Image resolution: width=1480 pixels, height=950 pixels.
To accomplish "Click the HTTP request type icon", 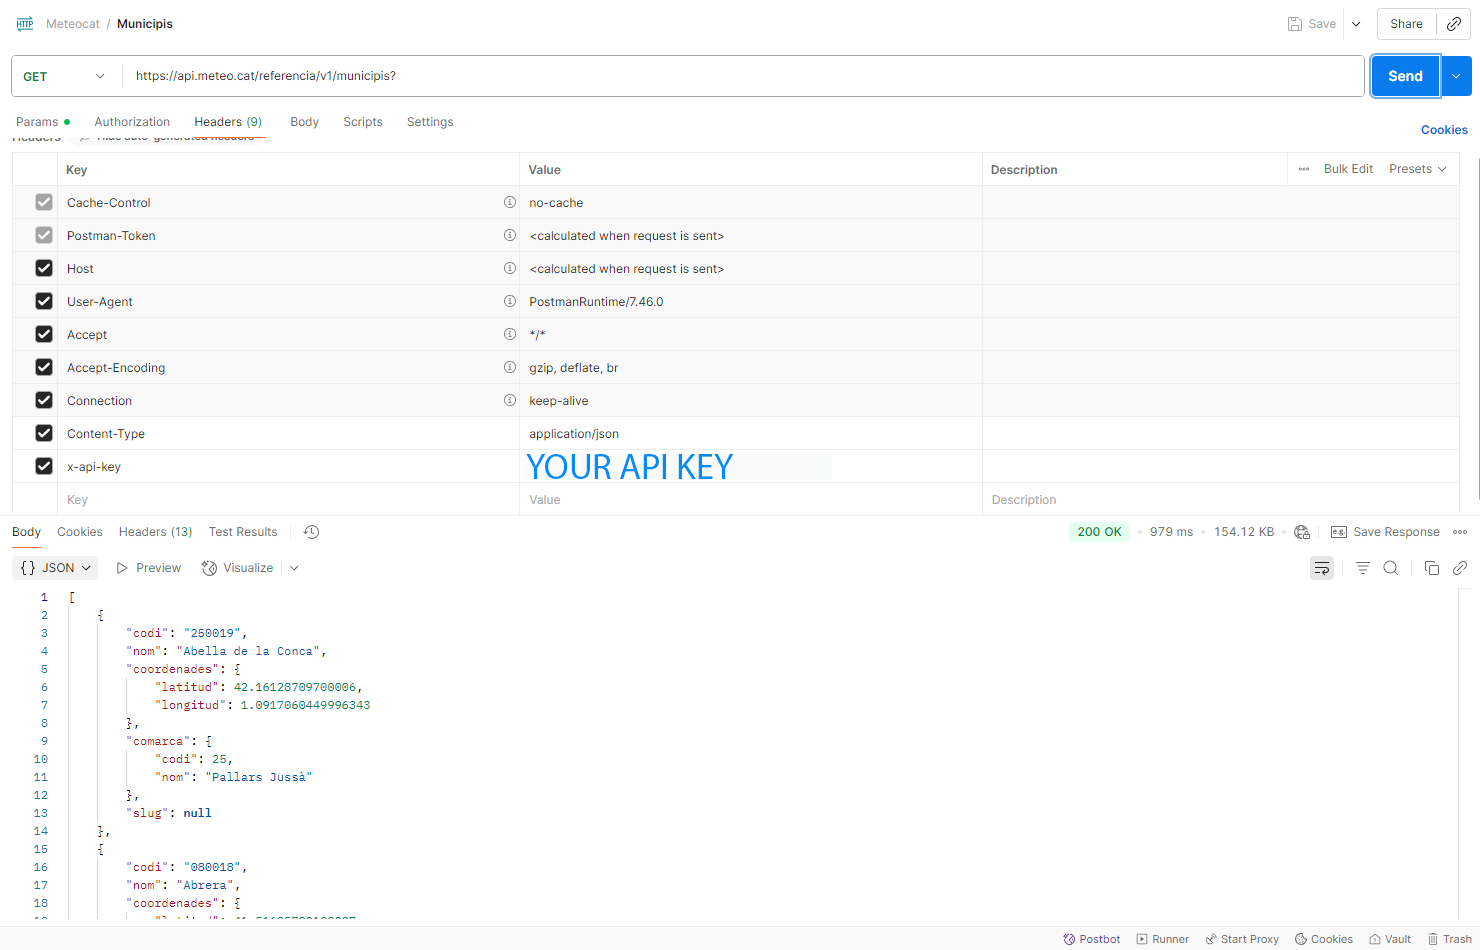I will pos(25,24).
